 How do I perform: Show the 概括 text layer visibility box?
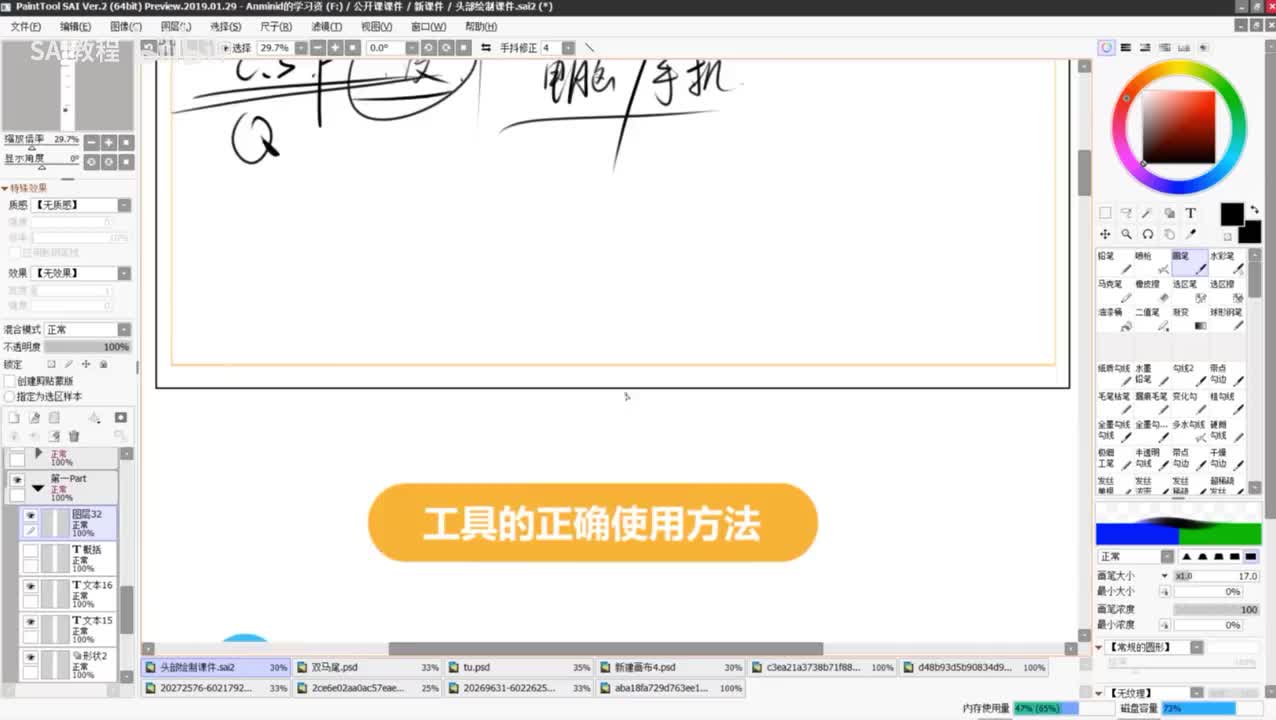click(30, 551)
